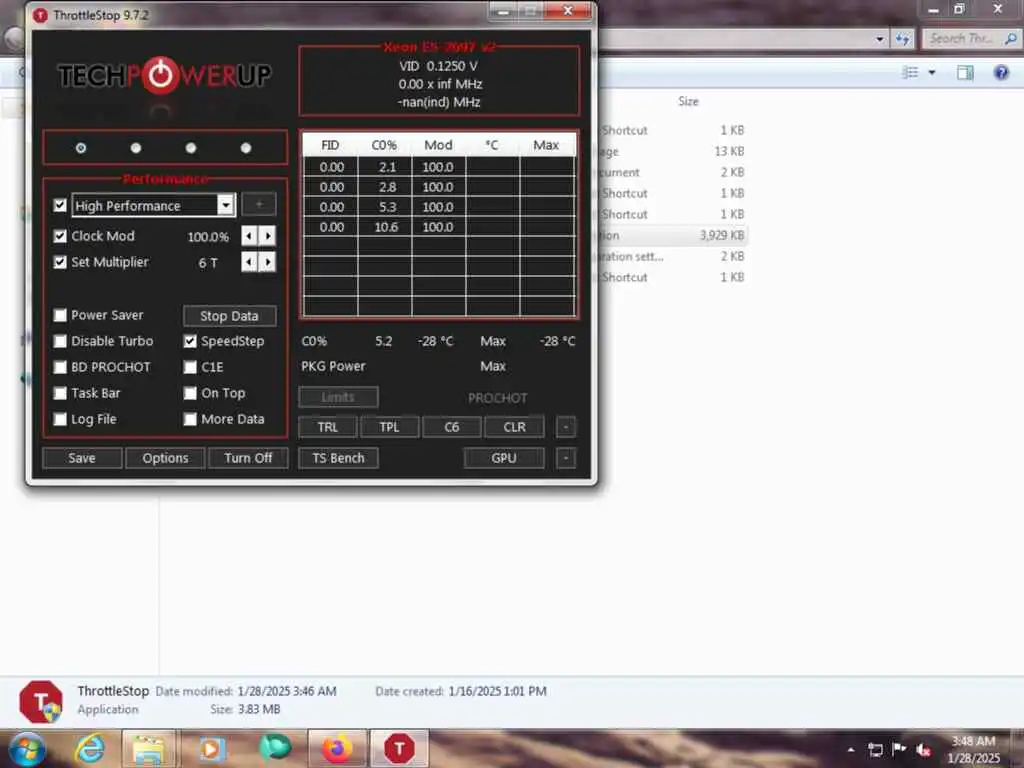The width and height of the screenshot is (1024, 768).
Task: Lower Set Multiplier with the left arrow
Action: pyautogui.click(x=249, y=262)
